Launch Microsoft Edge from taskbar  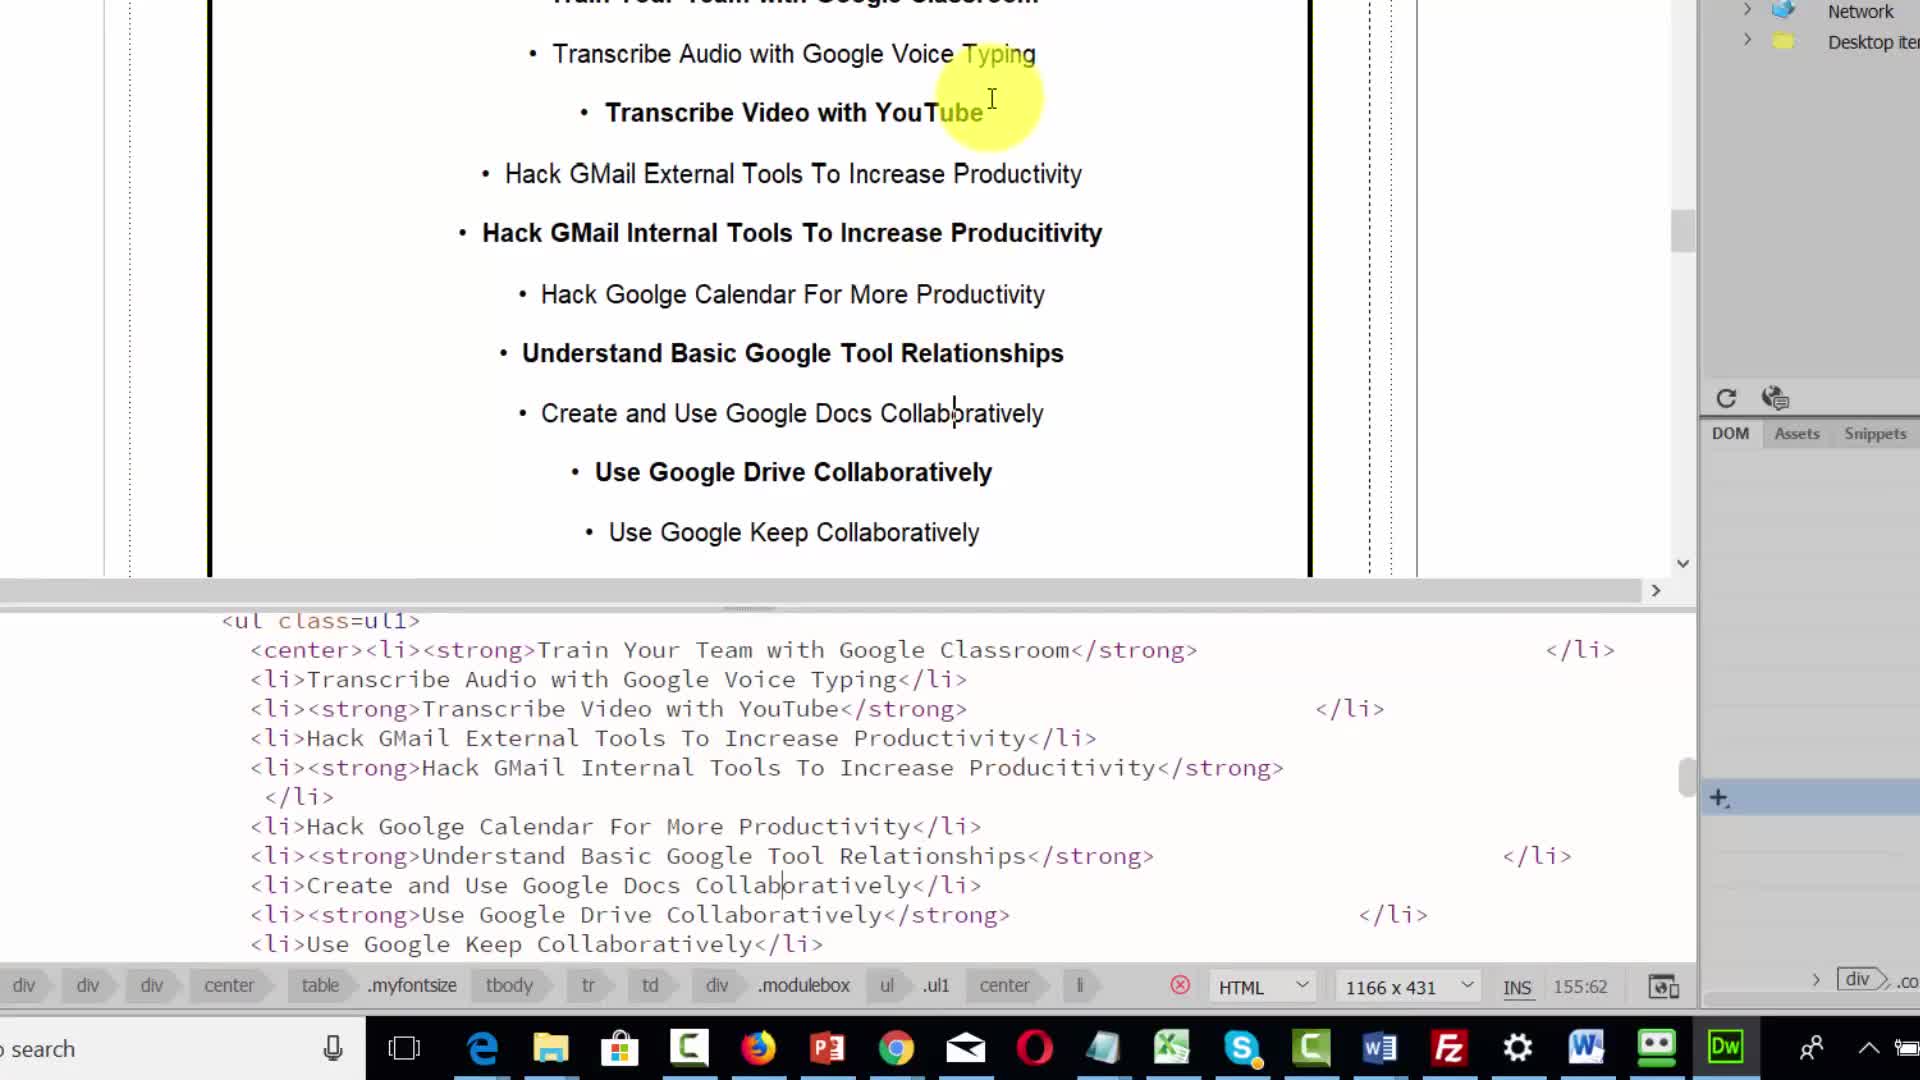[x=482, y=1048]
